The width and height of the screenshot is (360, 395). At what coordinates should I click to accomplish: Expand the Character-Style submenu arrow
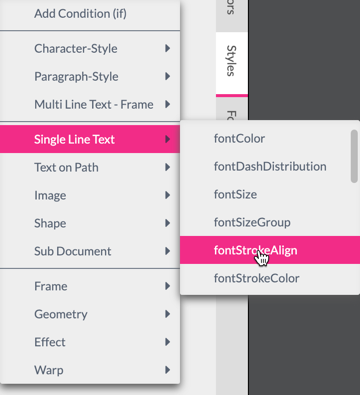[168, 48]
